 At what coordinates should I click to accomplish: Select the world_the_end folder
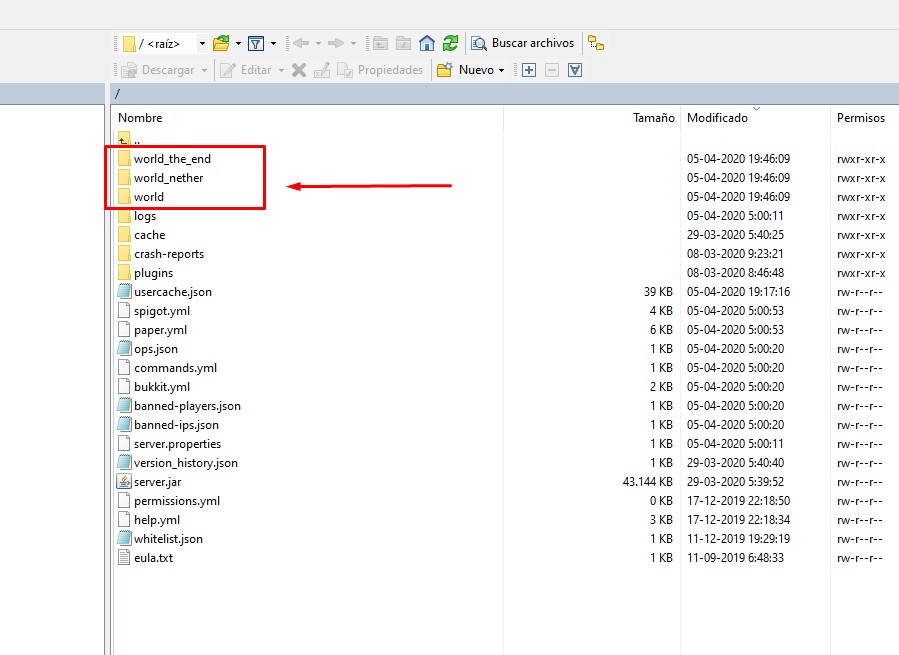165,159
